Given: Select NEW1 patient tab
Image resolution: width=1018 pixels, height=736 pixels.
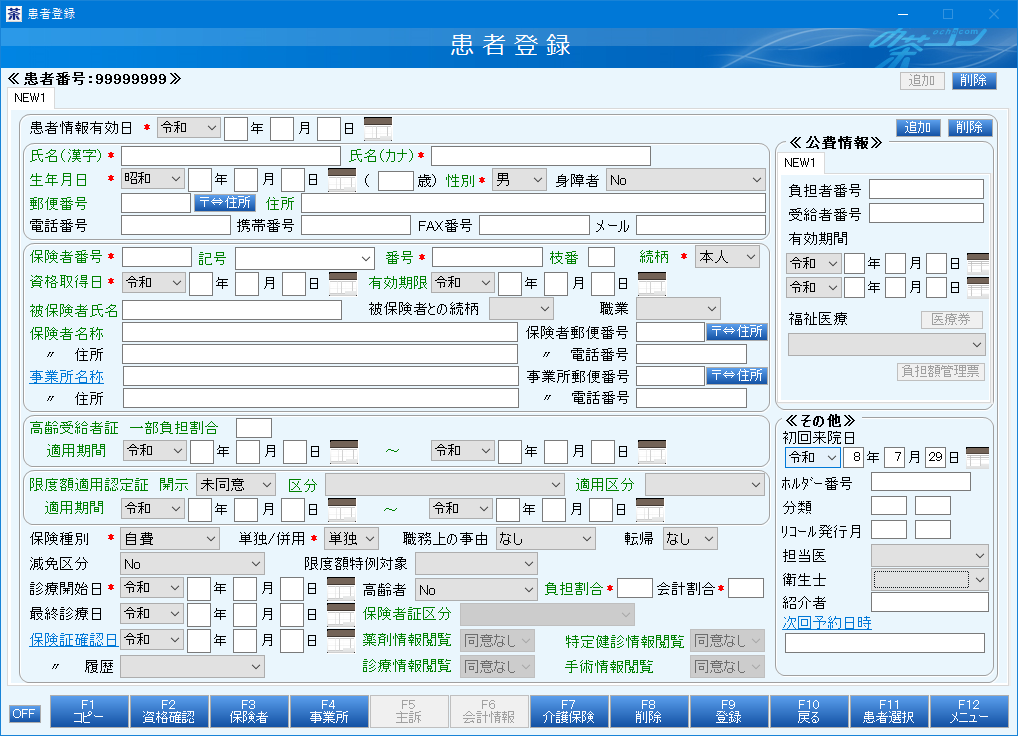Looking at the screenshot, I should point(30,98).
